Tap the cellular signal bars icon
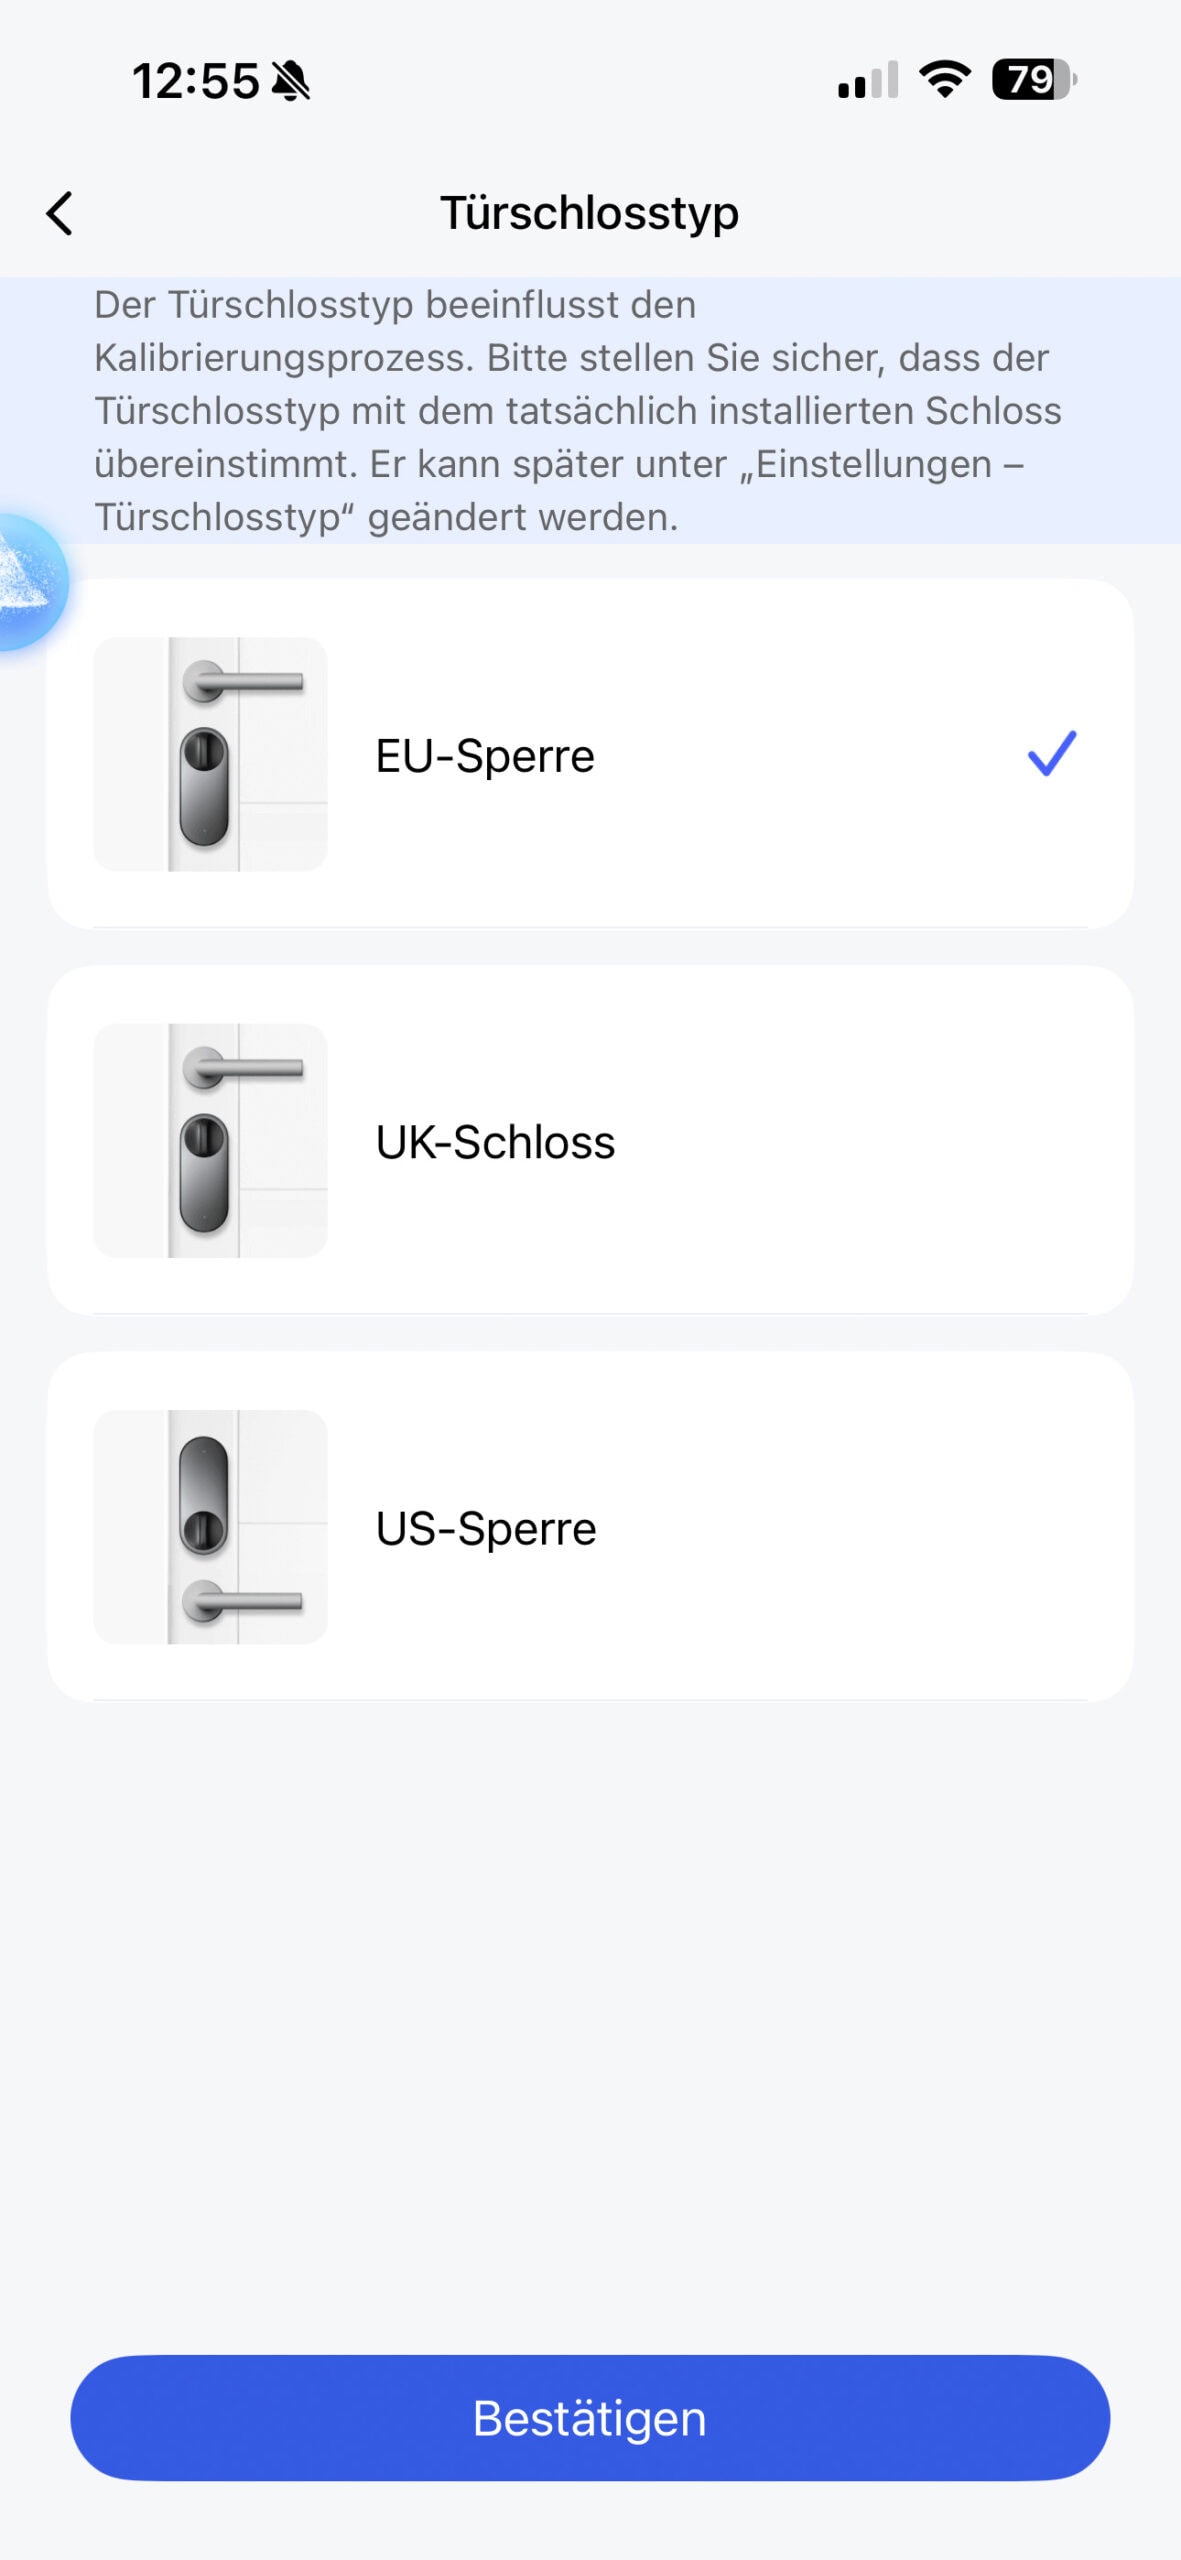Viewport: 1181px width, 2560px height. click(x=867, y=81)
